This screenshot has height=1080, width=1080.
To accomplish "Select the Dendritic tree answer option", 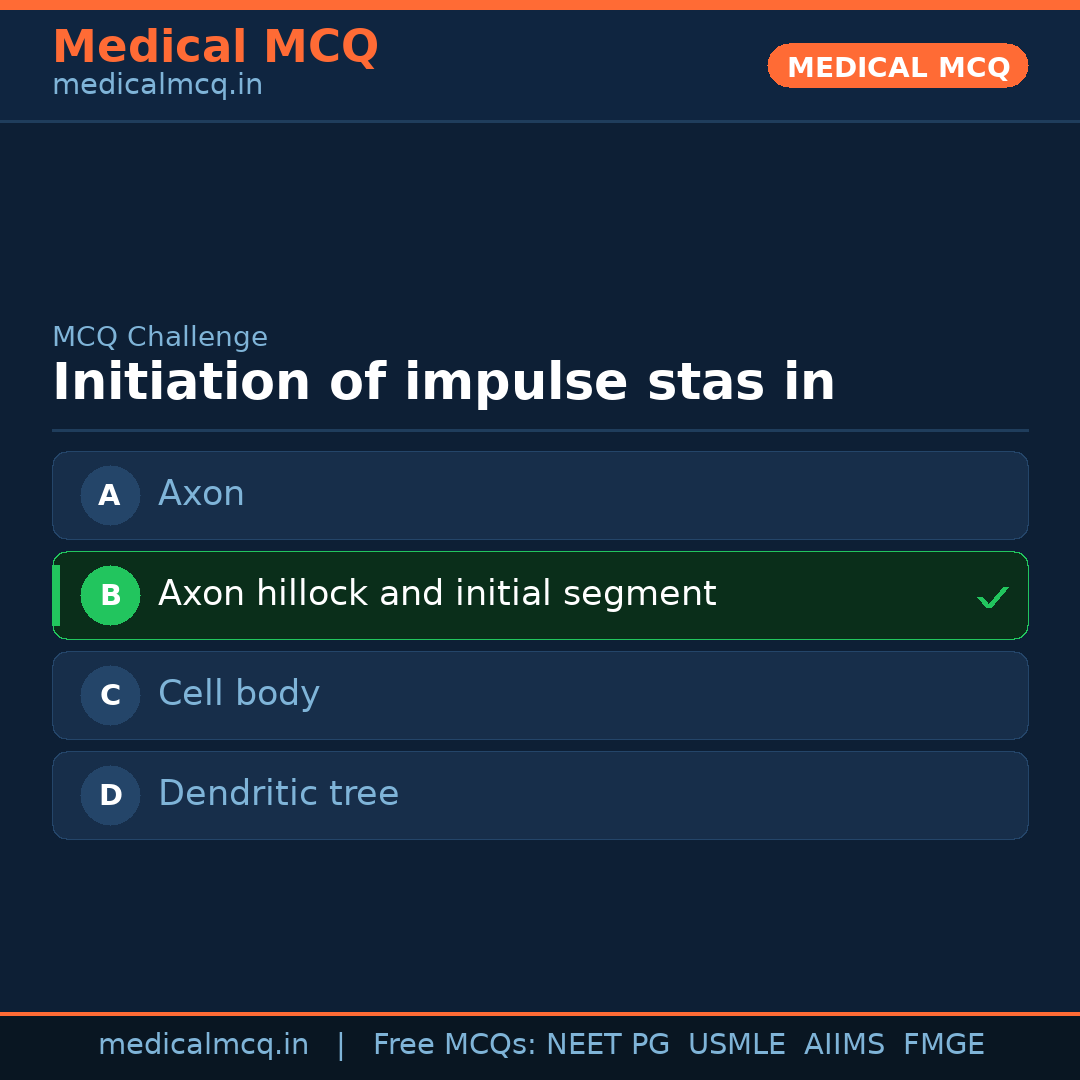I will tap(540, 795).
